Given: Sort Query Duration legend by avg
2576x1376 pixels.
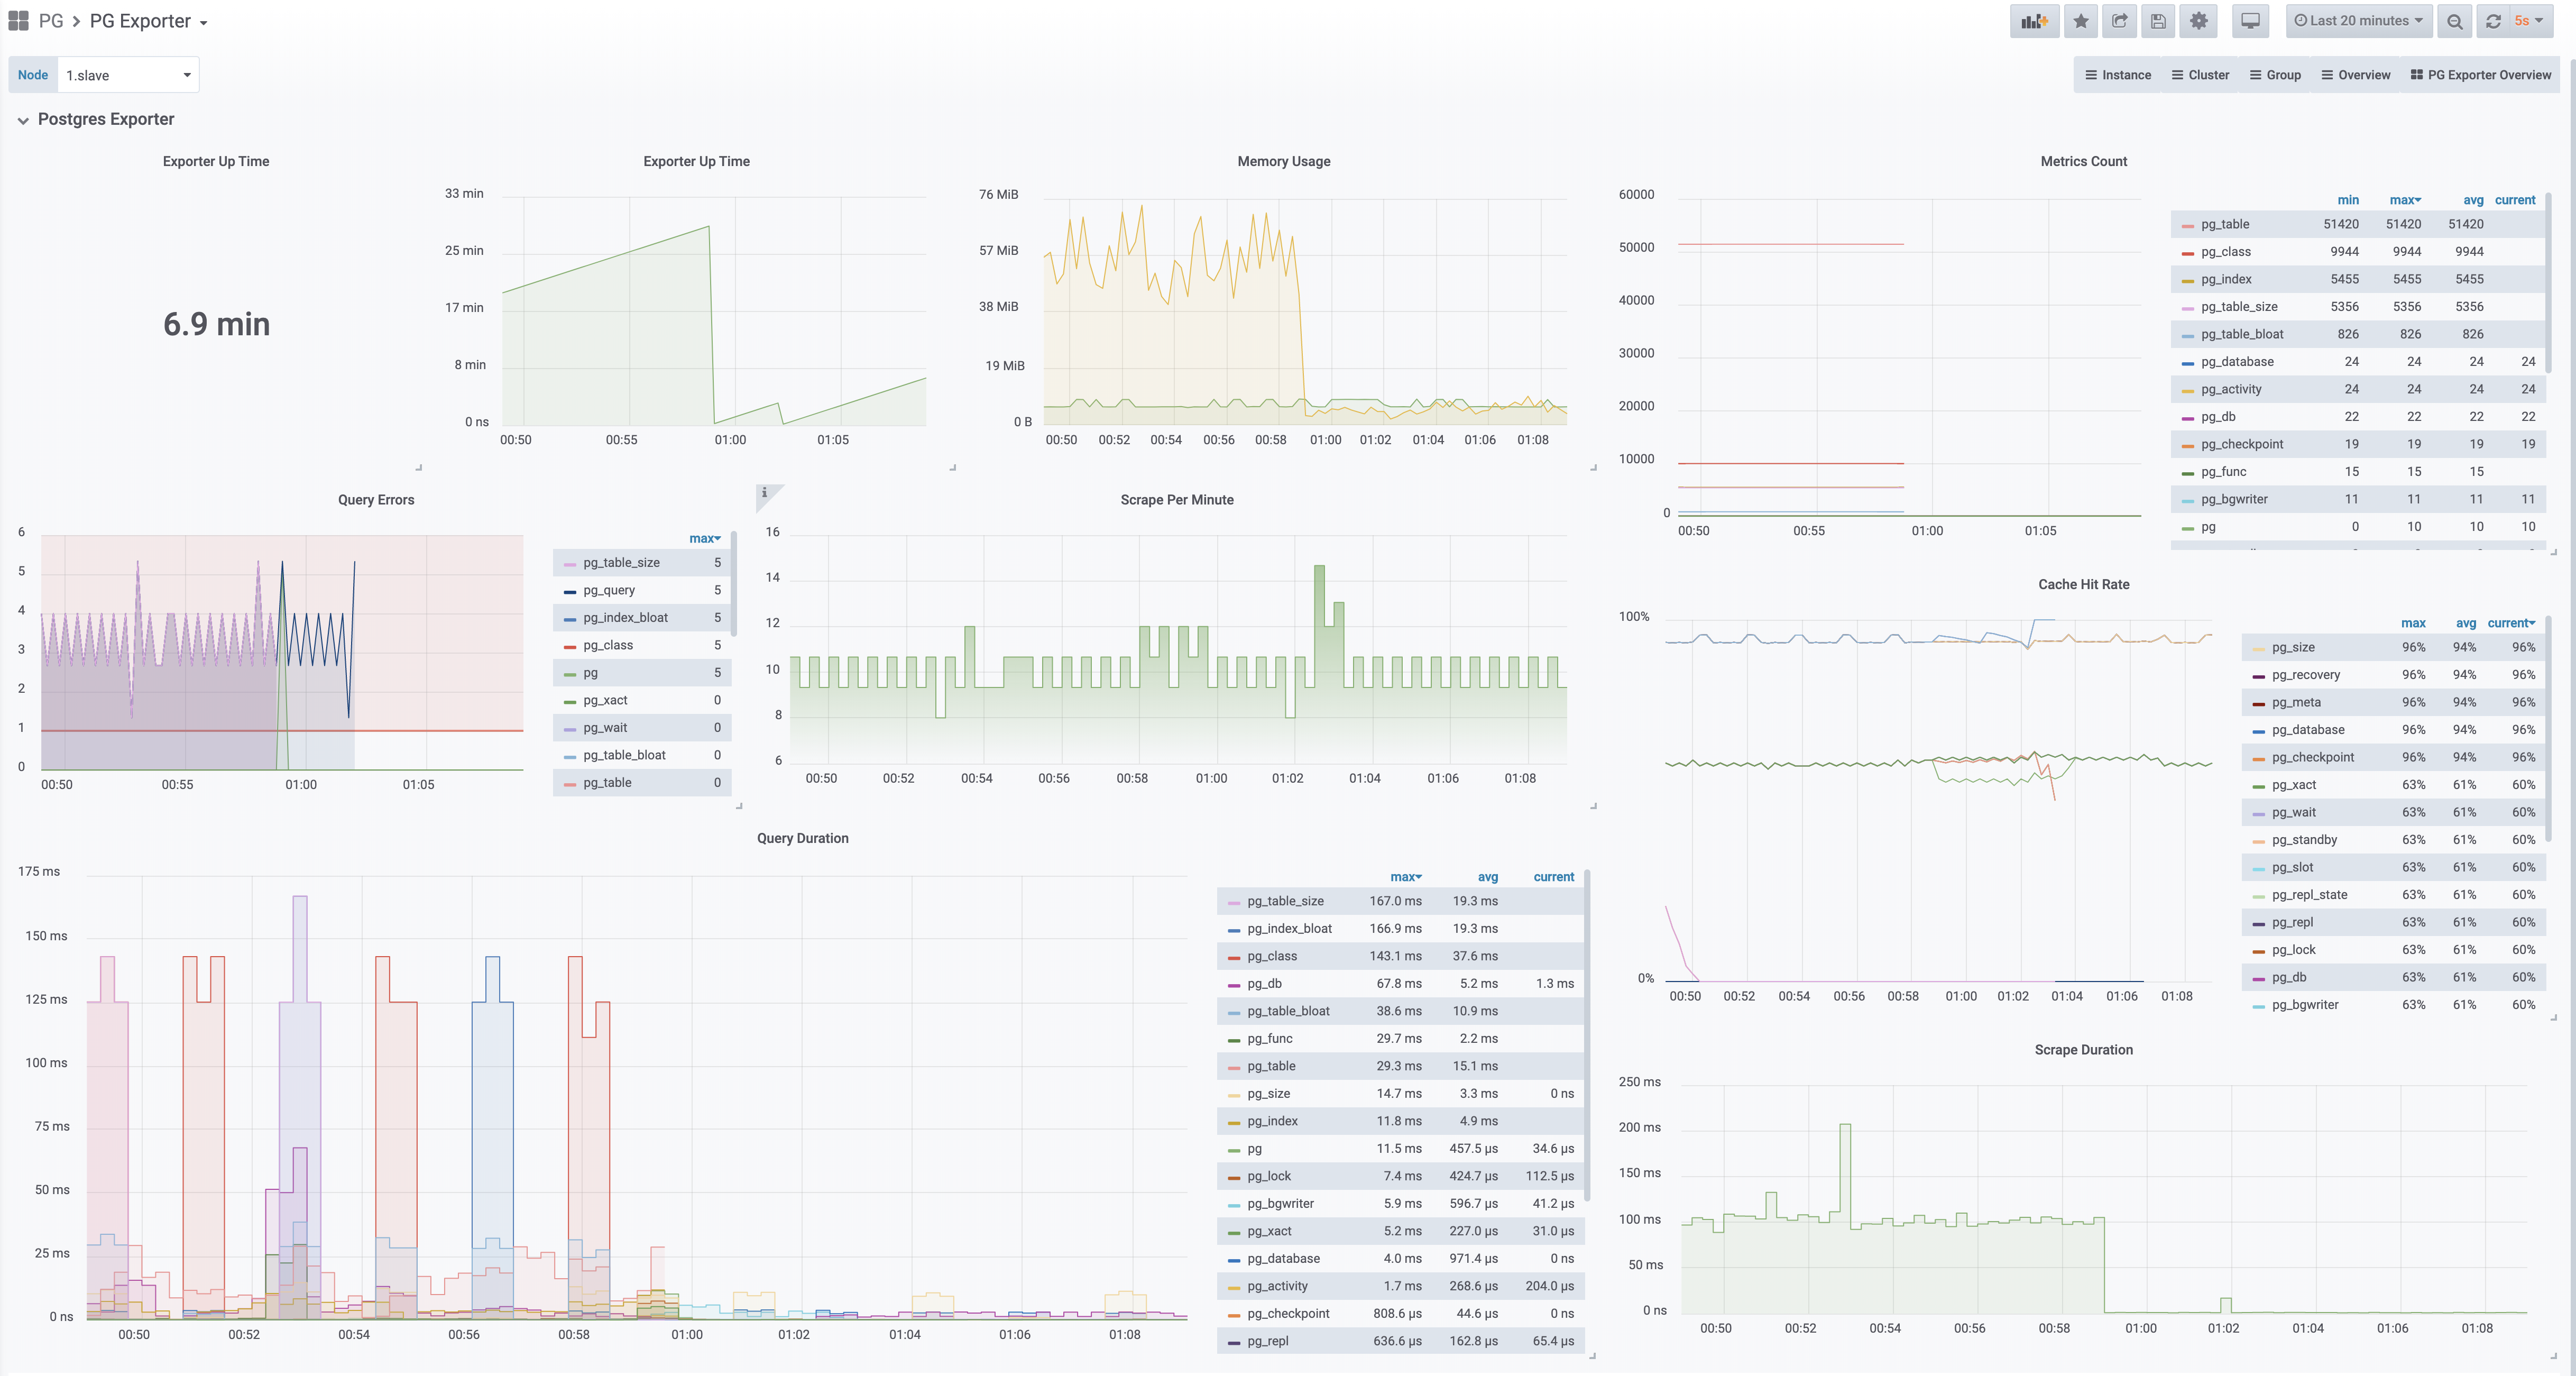Looking at the screenshot, I should point(1487,877).
